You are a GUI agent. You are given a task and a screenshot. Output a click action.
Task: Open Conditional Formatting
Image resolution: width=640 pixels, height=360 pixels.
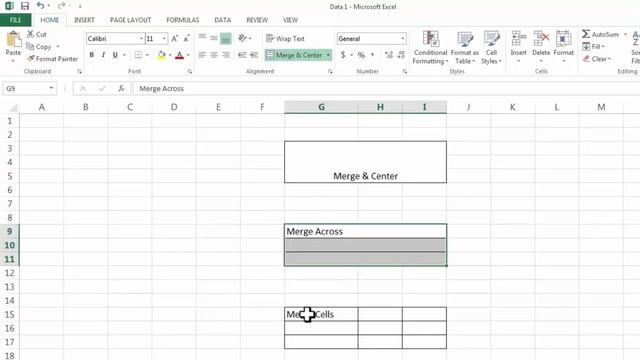tap(430, 47)
